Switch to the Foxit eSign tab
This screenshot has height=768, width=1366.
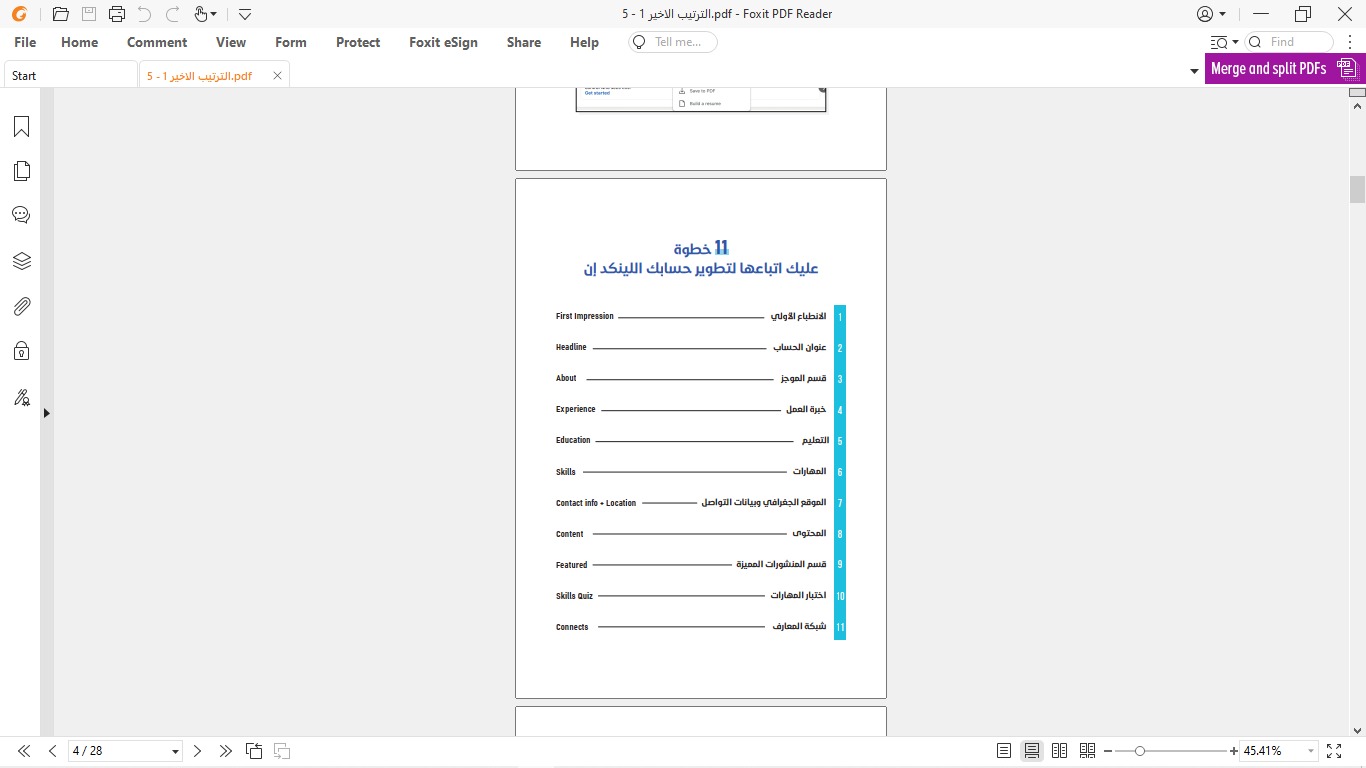443,42
